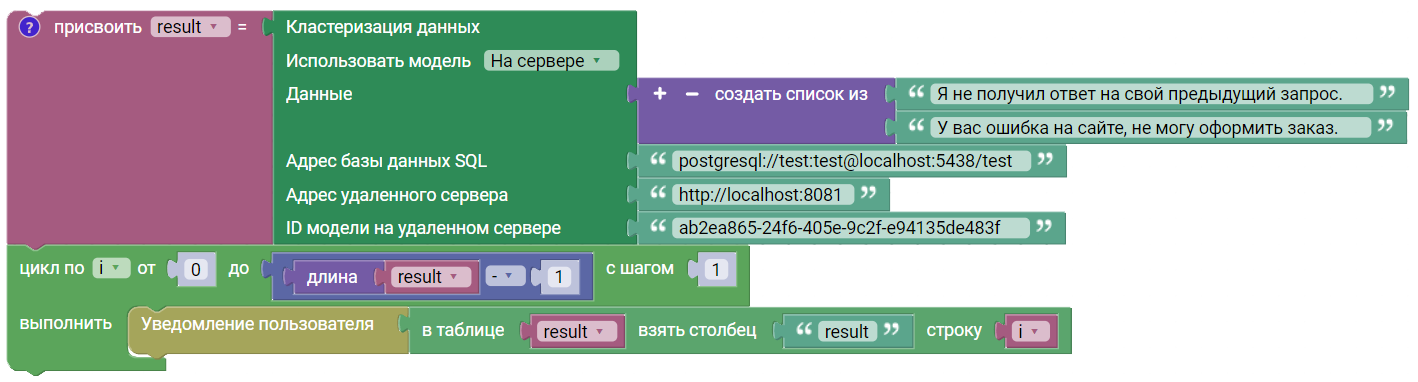The height and width of the screenshot is (382, 1418).
Task: Click opening quote of second list sentence
Action: point(916,126)
